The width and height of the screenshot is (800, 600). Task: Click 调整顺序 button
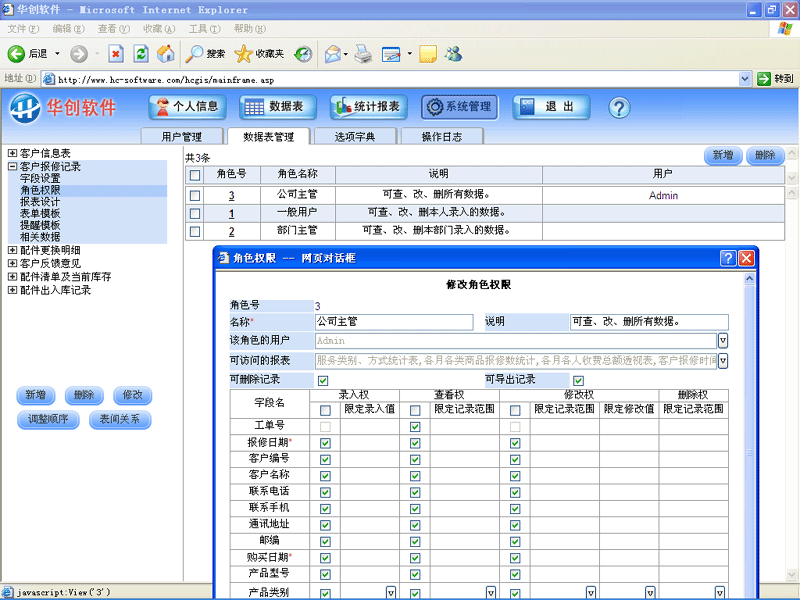tap(48, 419)
